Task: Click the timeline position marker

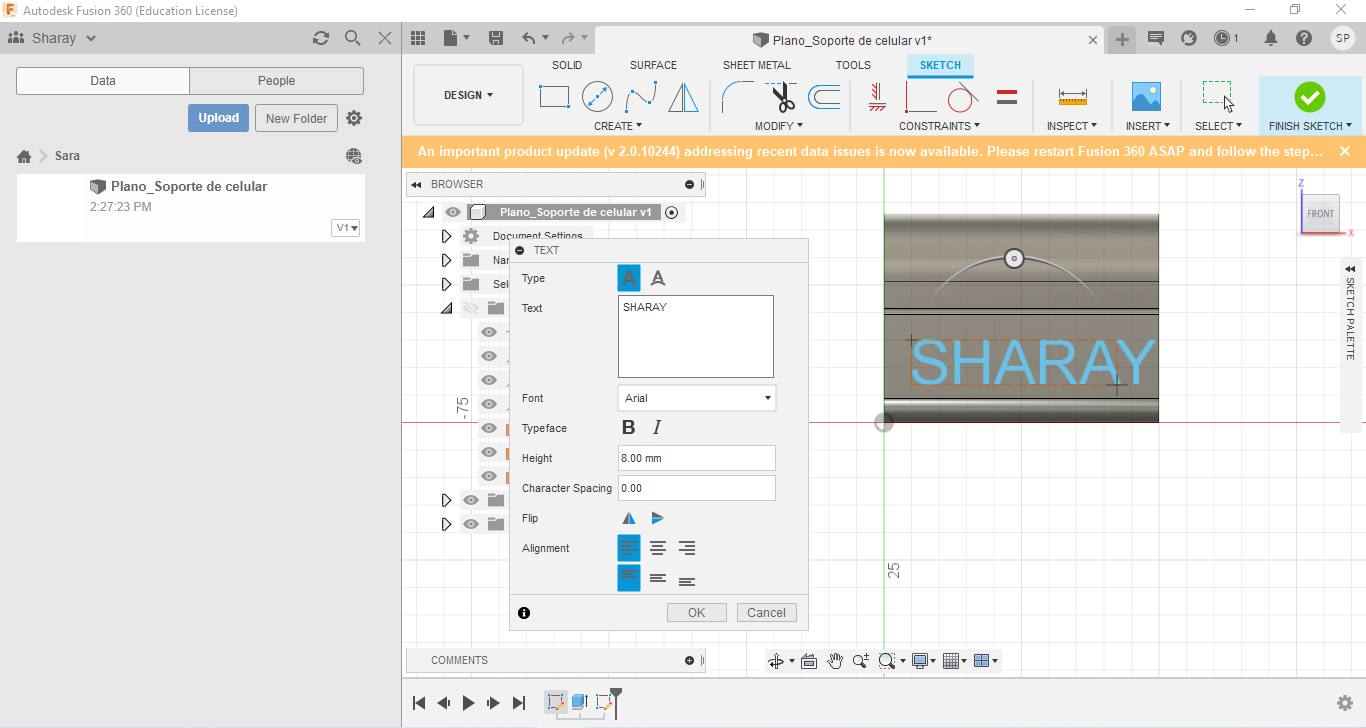Action: [616, 702]
